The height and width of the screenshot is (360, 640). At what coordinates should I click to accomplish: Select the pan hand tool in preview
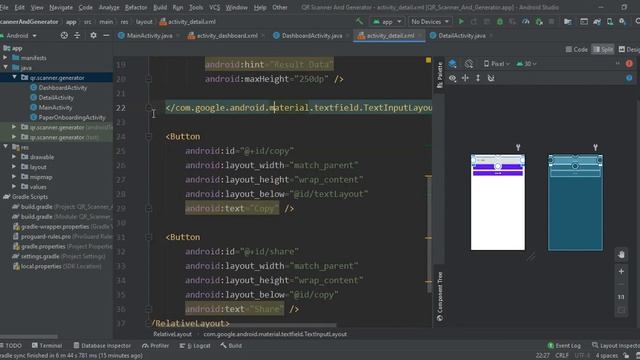621,255
